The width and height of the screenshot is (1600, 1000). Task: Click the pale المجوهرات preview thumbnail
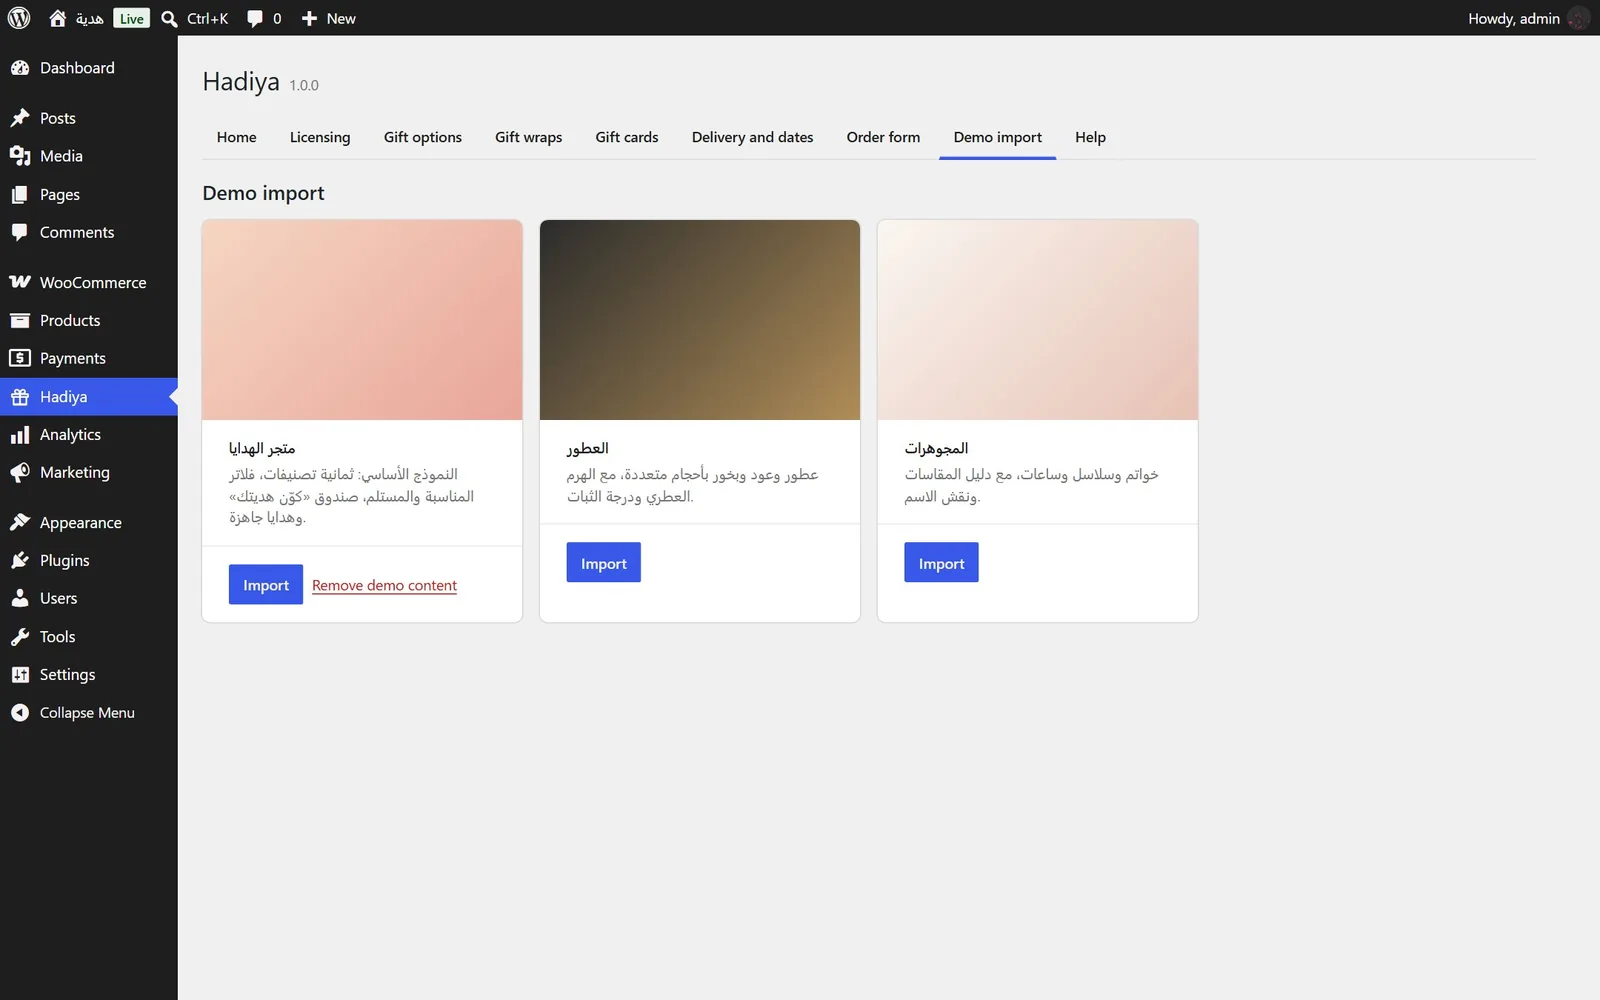click(1038, 320)
